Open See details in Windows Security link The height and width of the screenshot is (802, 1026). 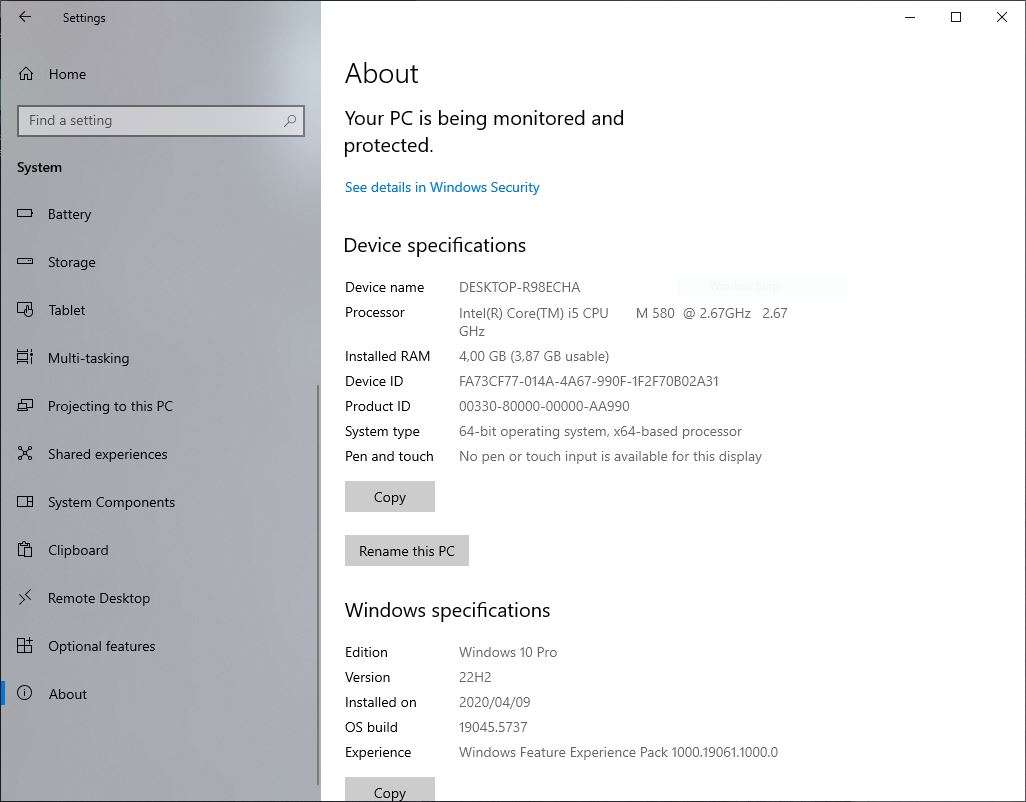click(442, 187)
